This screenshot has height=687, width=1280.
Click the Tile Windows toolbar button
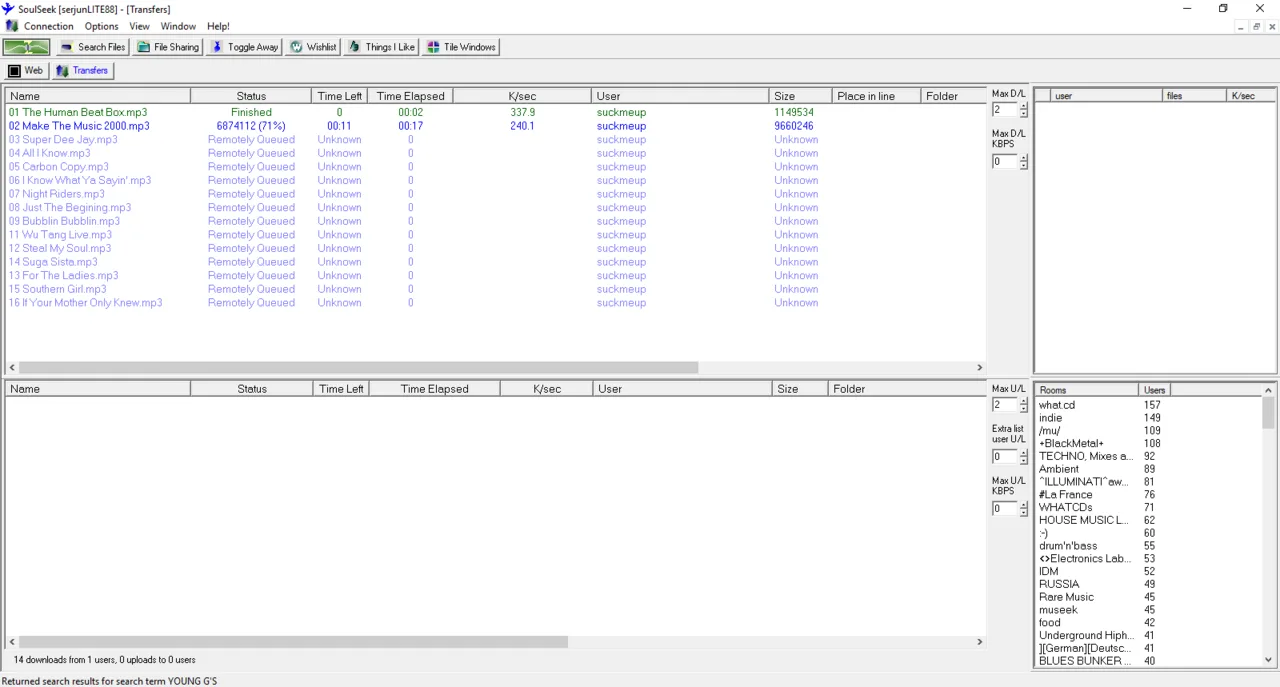pos(461,47)
